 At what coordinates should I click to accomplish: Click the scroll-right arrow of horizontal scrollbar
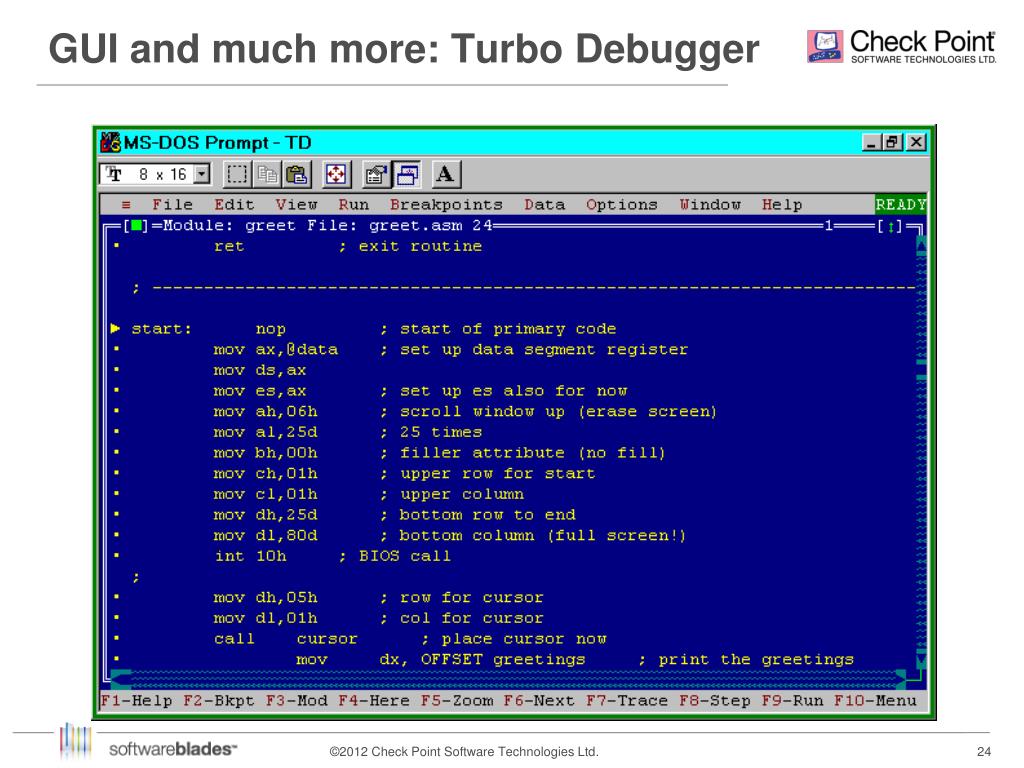coord(901,679)
